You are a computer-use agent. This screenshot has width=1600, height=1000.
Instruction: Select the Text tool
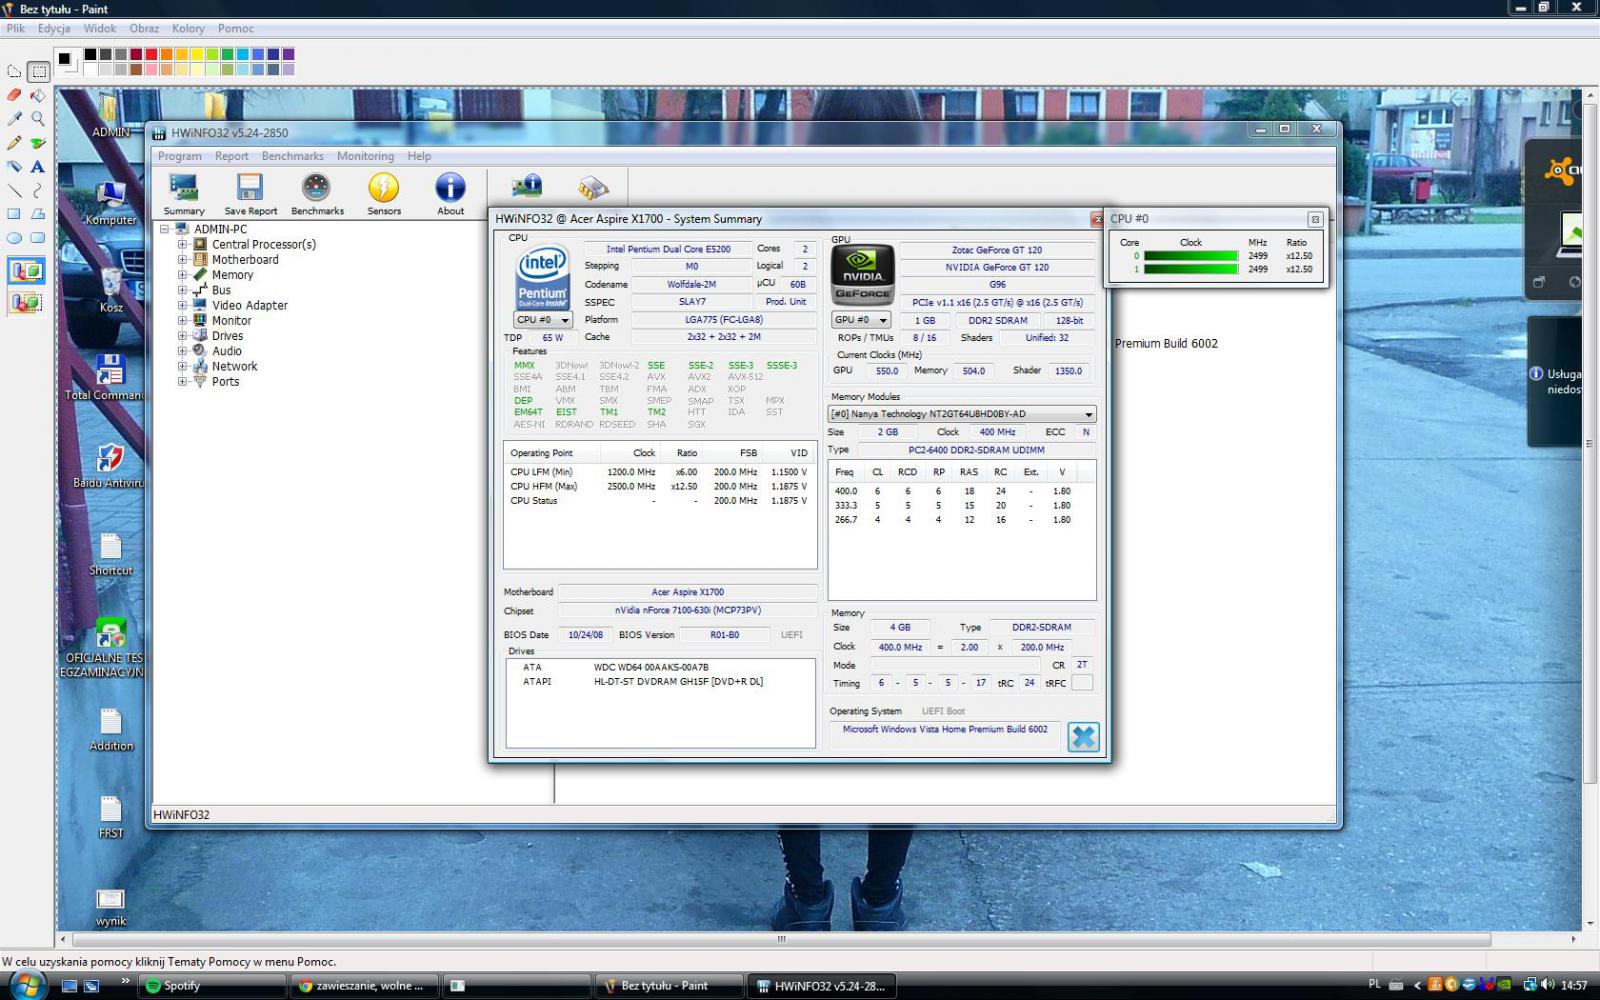click(38, 166)
